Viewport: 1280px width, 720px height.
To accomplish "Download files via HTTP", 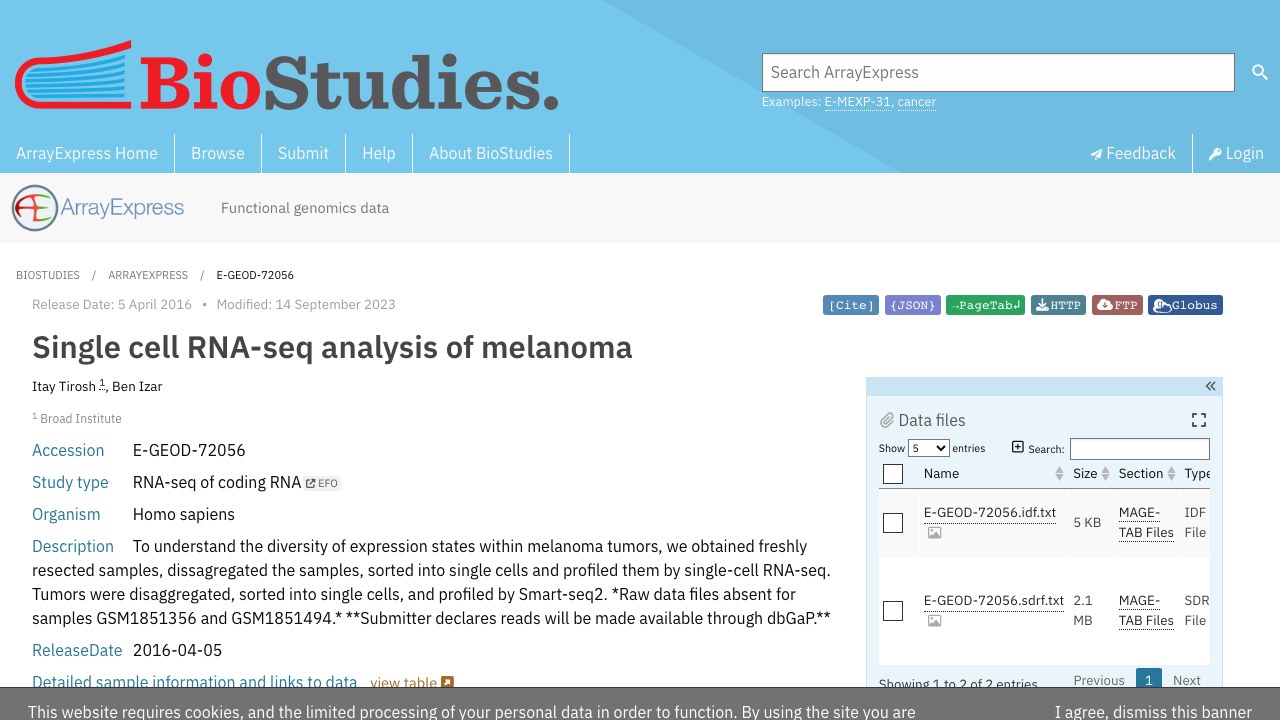I will point(1058,305).
